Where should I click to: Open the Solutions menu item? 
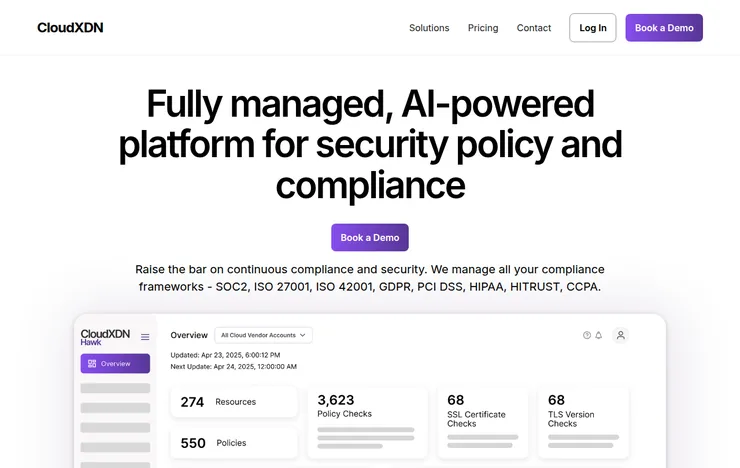[x=429, y=28]
